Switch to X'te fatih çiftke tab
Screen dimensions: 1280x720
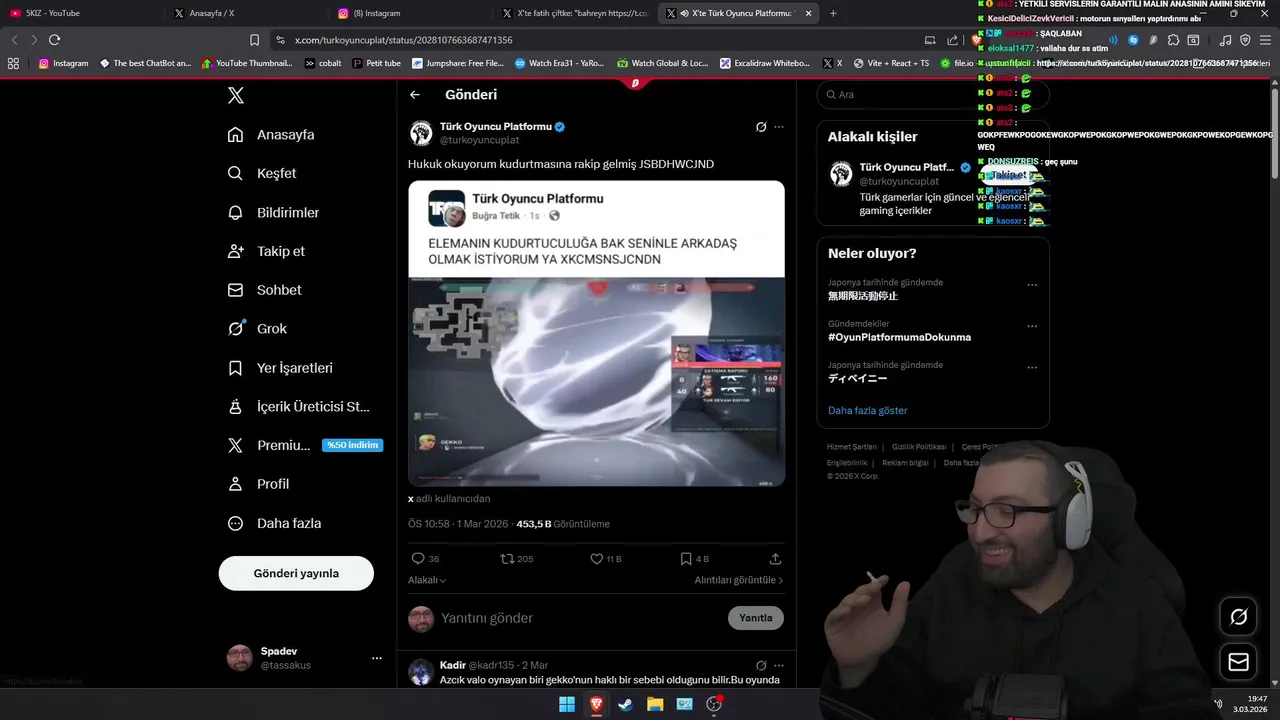575,13
